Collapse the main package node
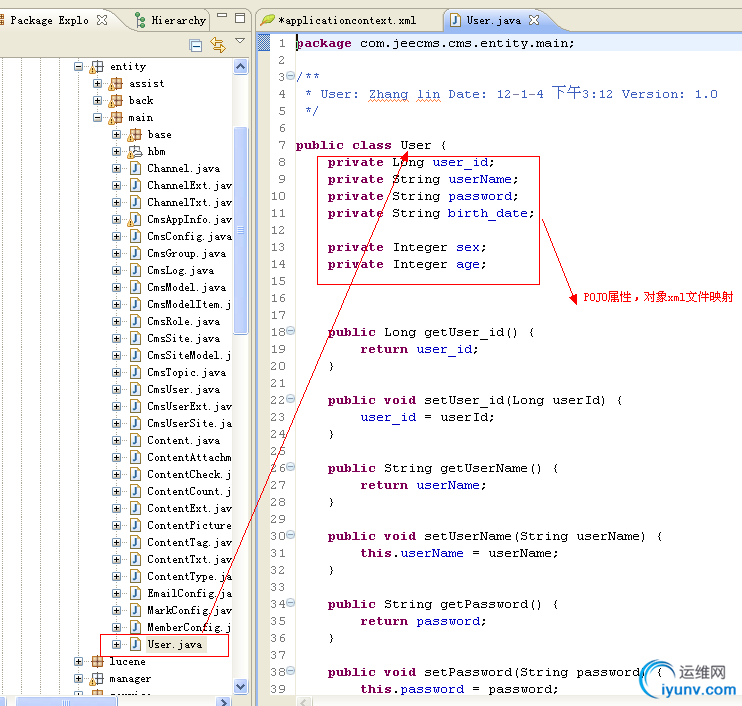This screenshot has height=706, width=742. coord(97,117)
